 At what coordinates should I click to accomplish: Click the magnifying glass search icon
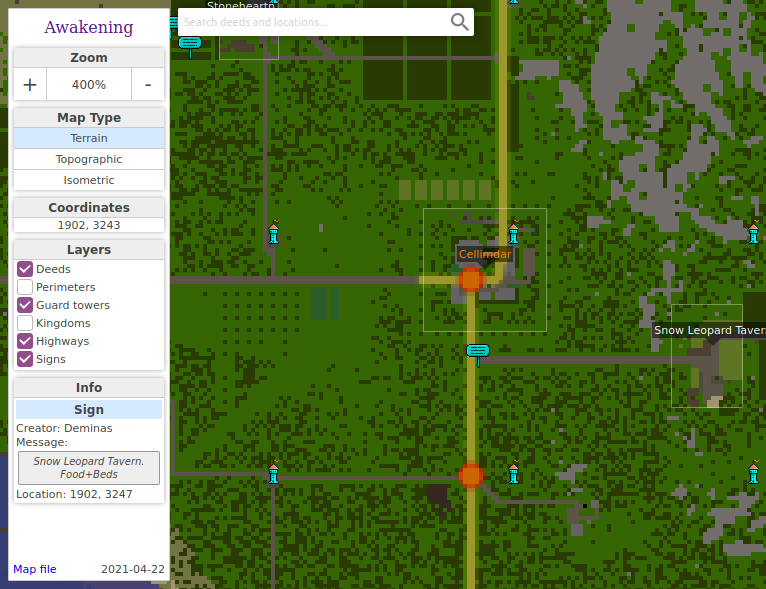point(459,22)
